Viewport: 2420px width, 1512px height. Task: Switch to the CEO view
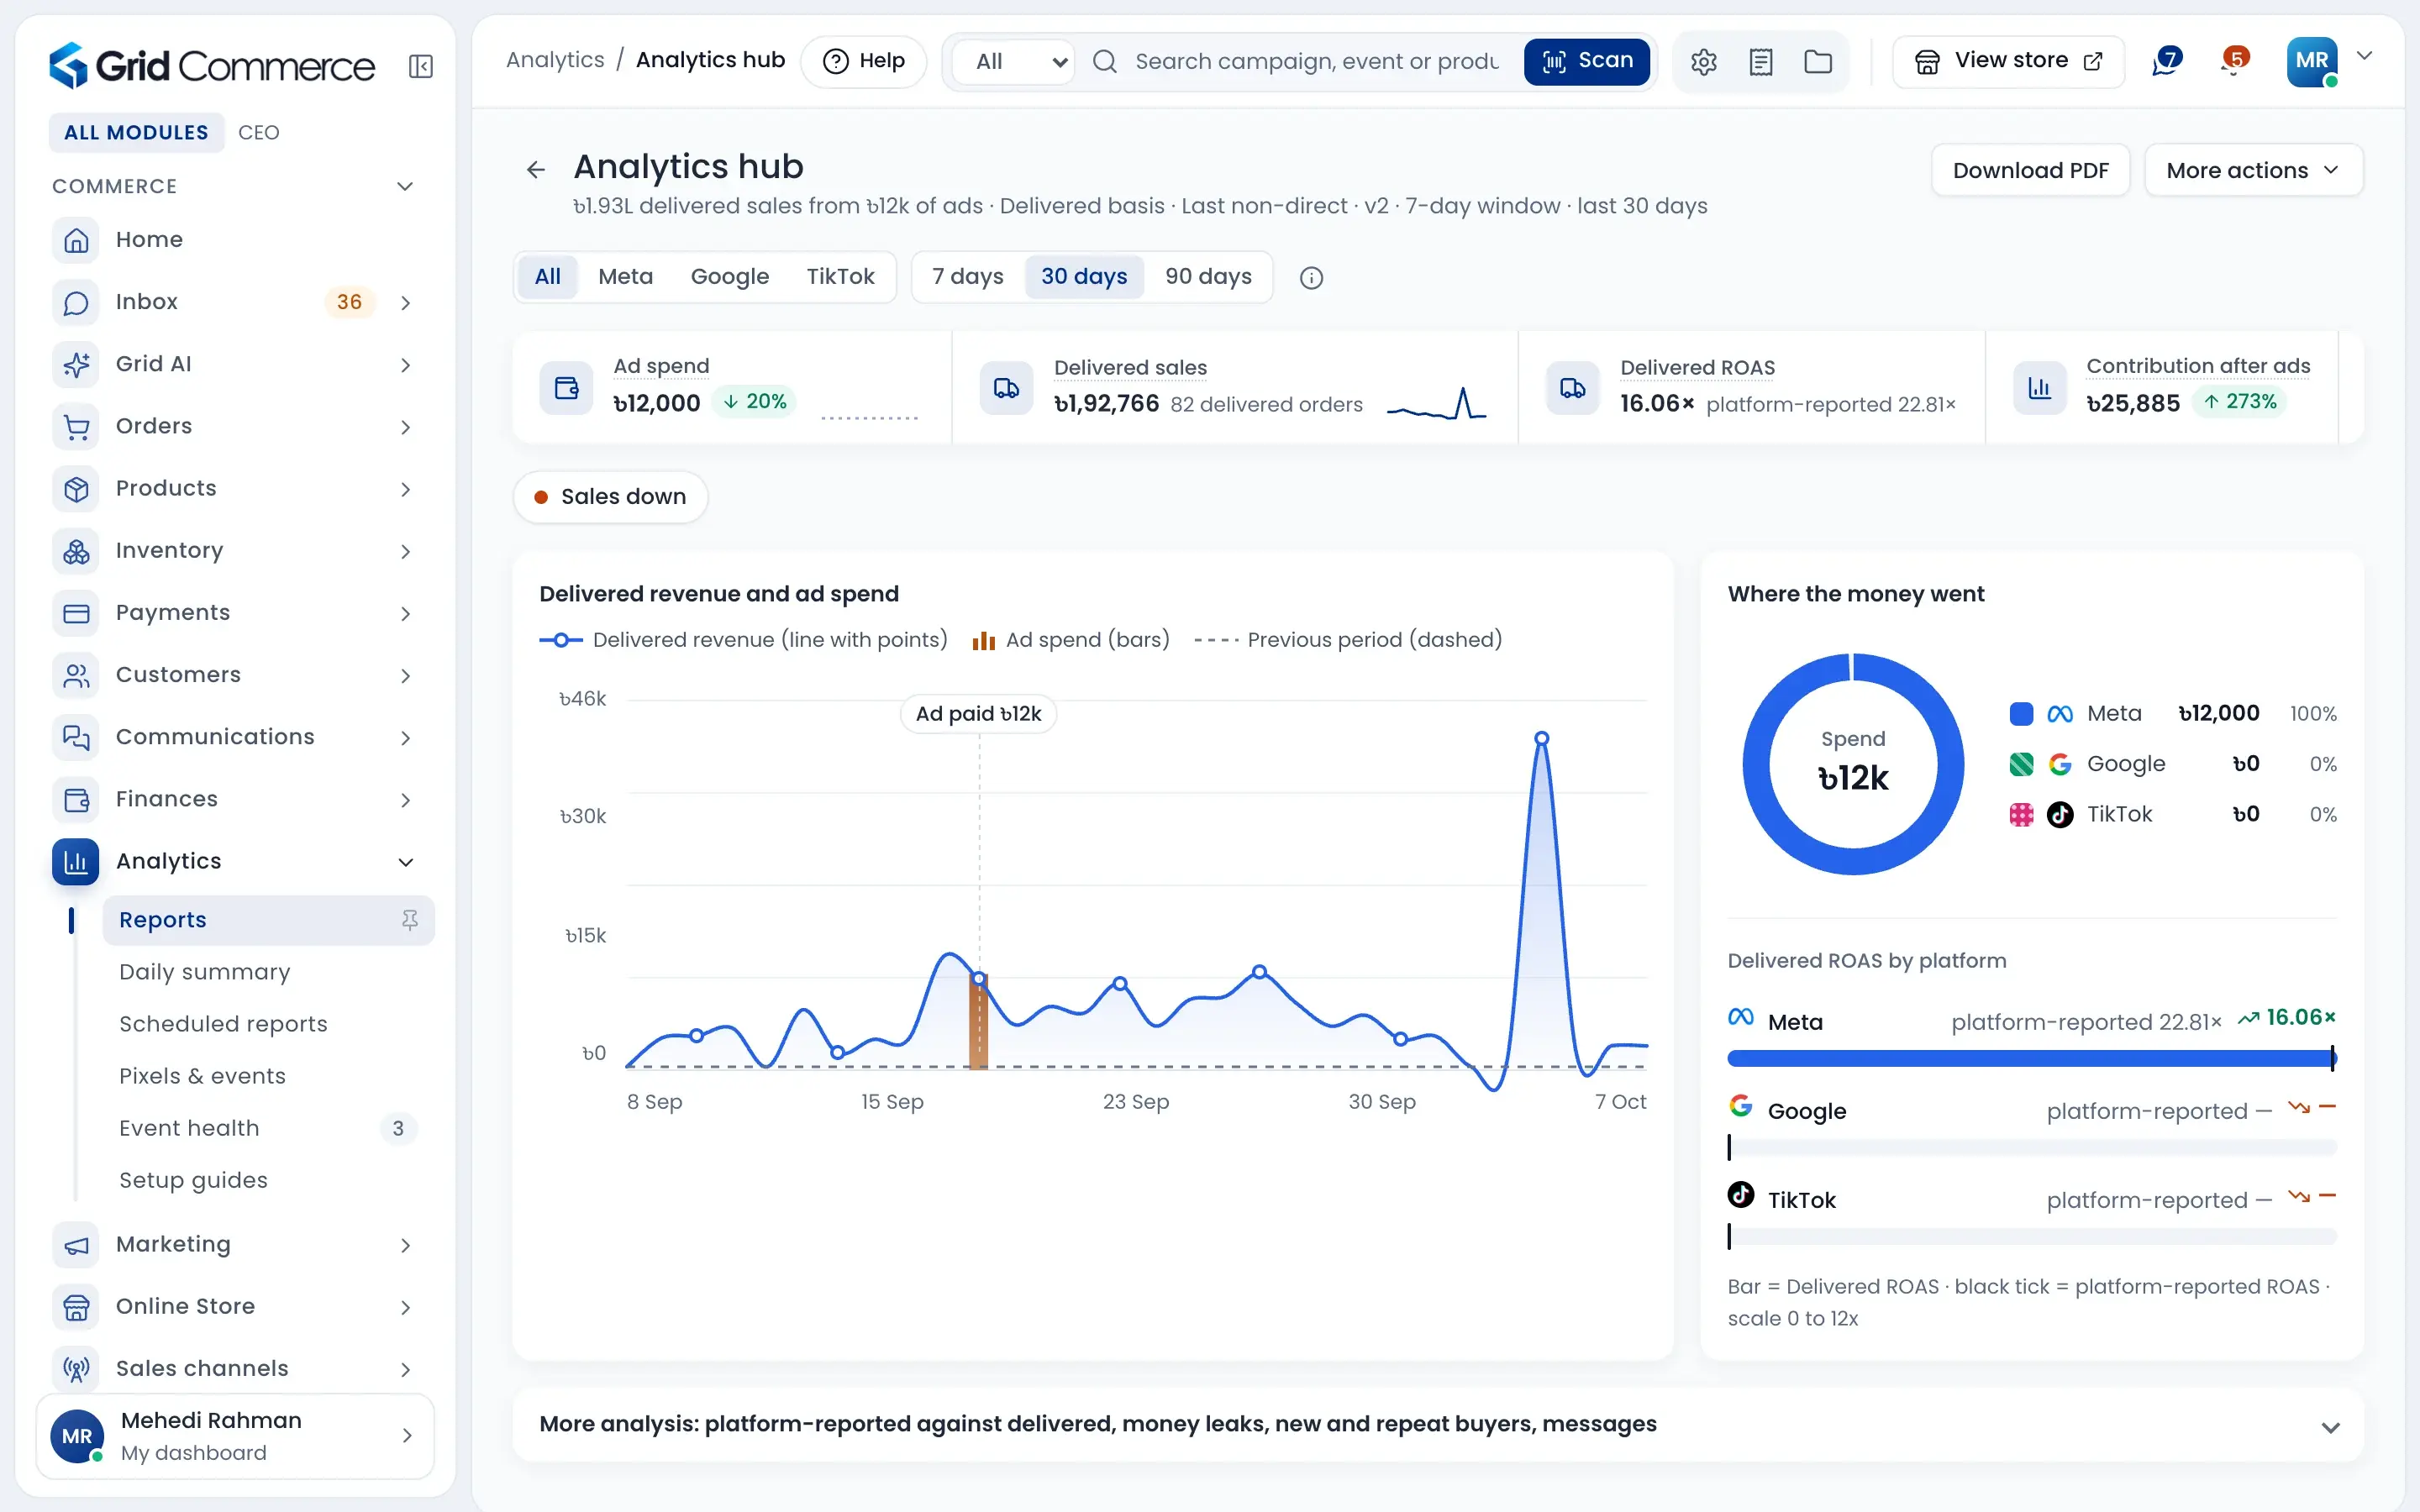(x=259, y=133)
